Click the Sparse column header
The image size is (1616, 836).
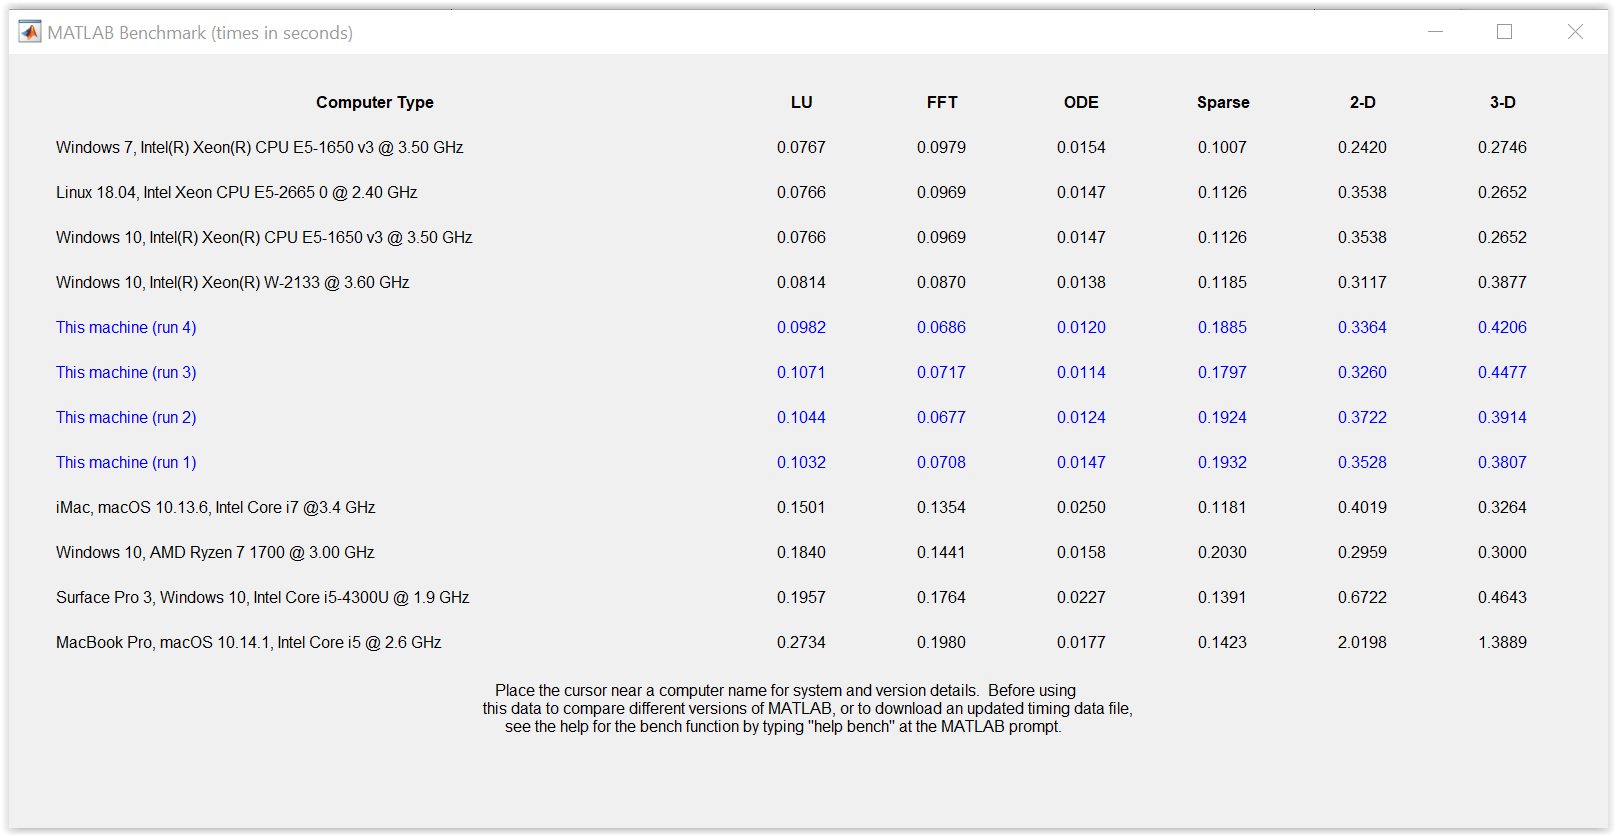1223,102
